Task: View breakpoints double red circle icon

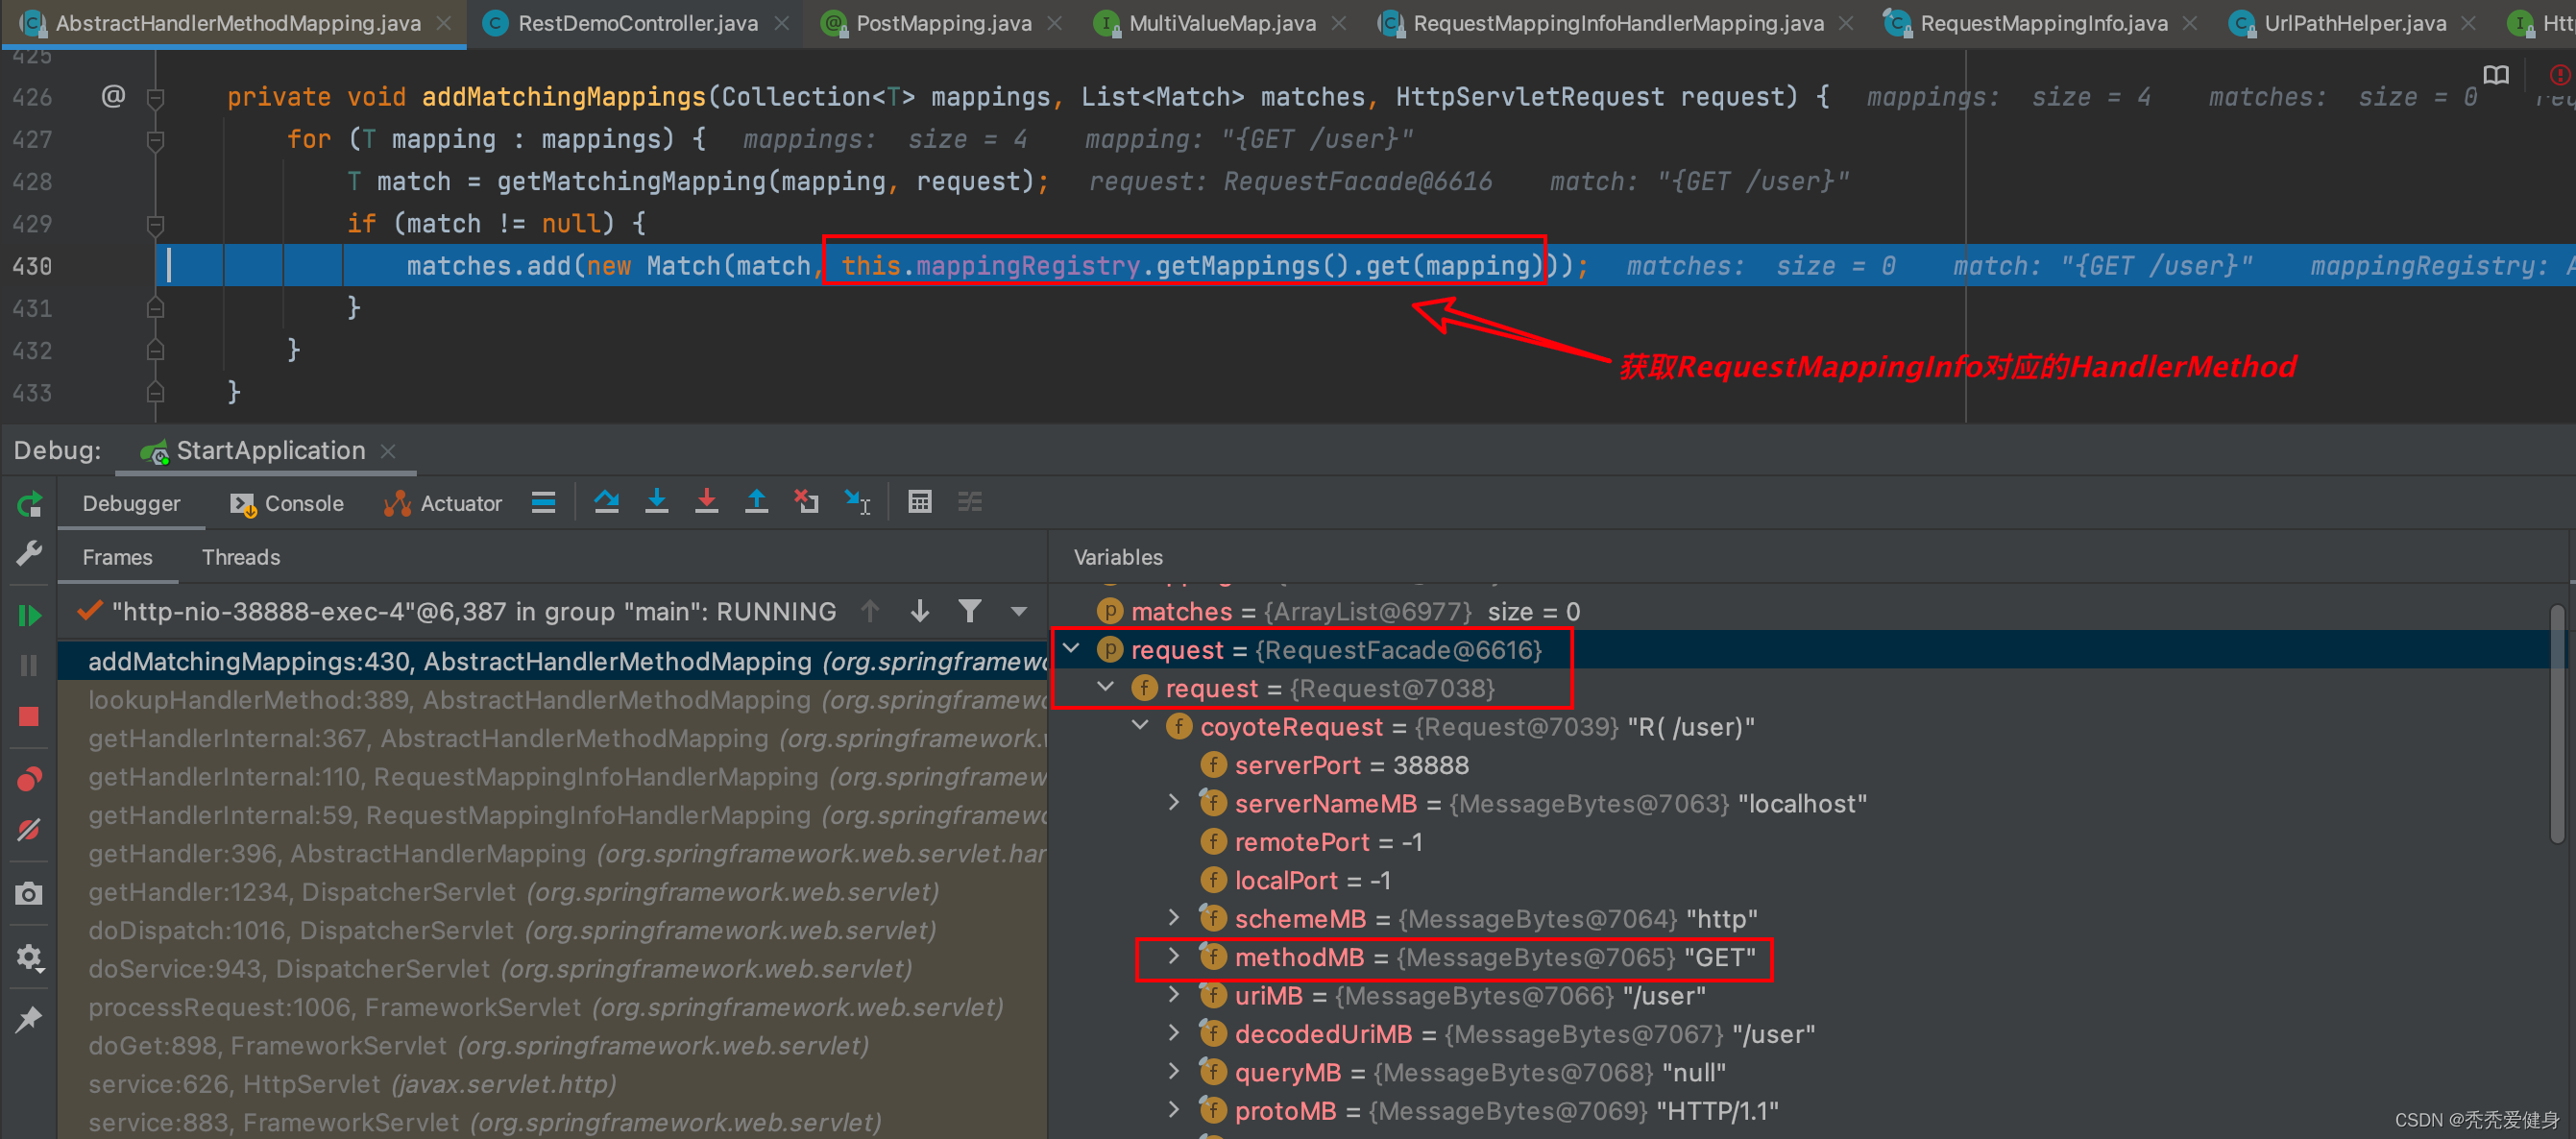Action: (29, 778)
